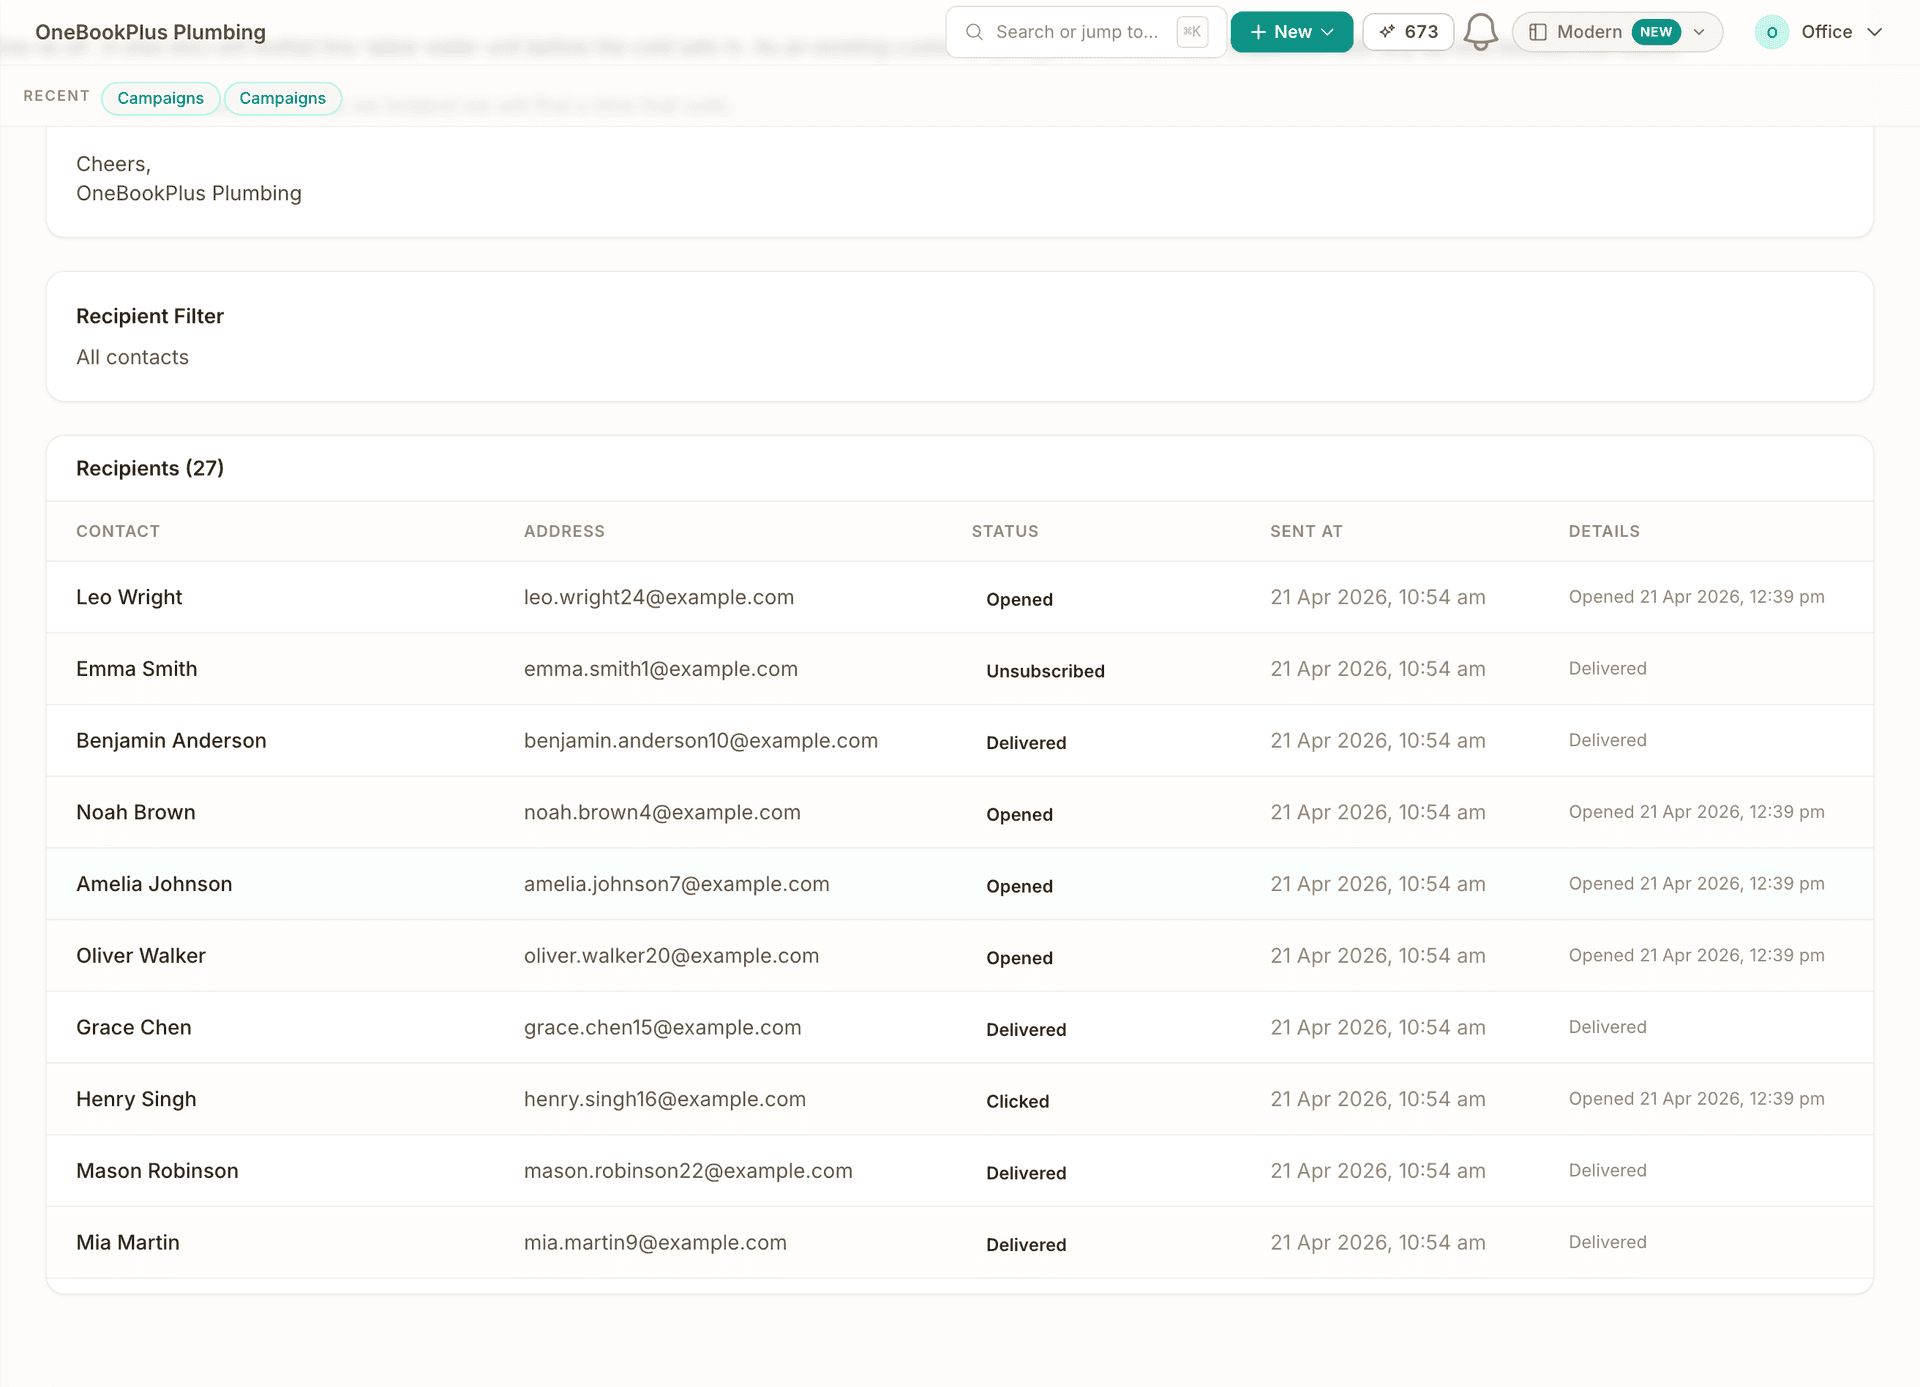The width and height of the screenshot is (1920, 1387).
Task: Click oliver.walker20@example.com address
Action: tap(671, 956)
